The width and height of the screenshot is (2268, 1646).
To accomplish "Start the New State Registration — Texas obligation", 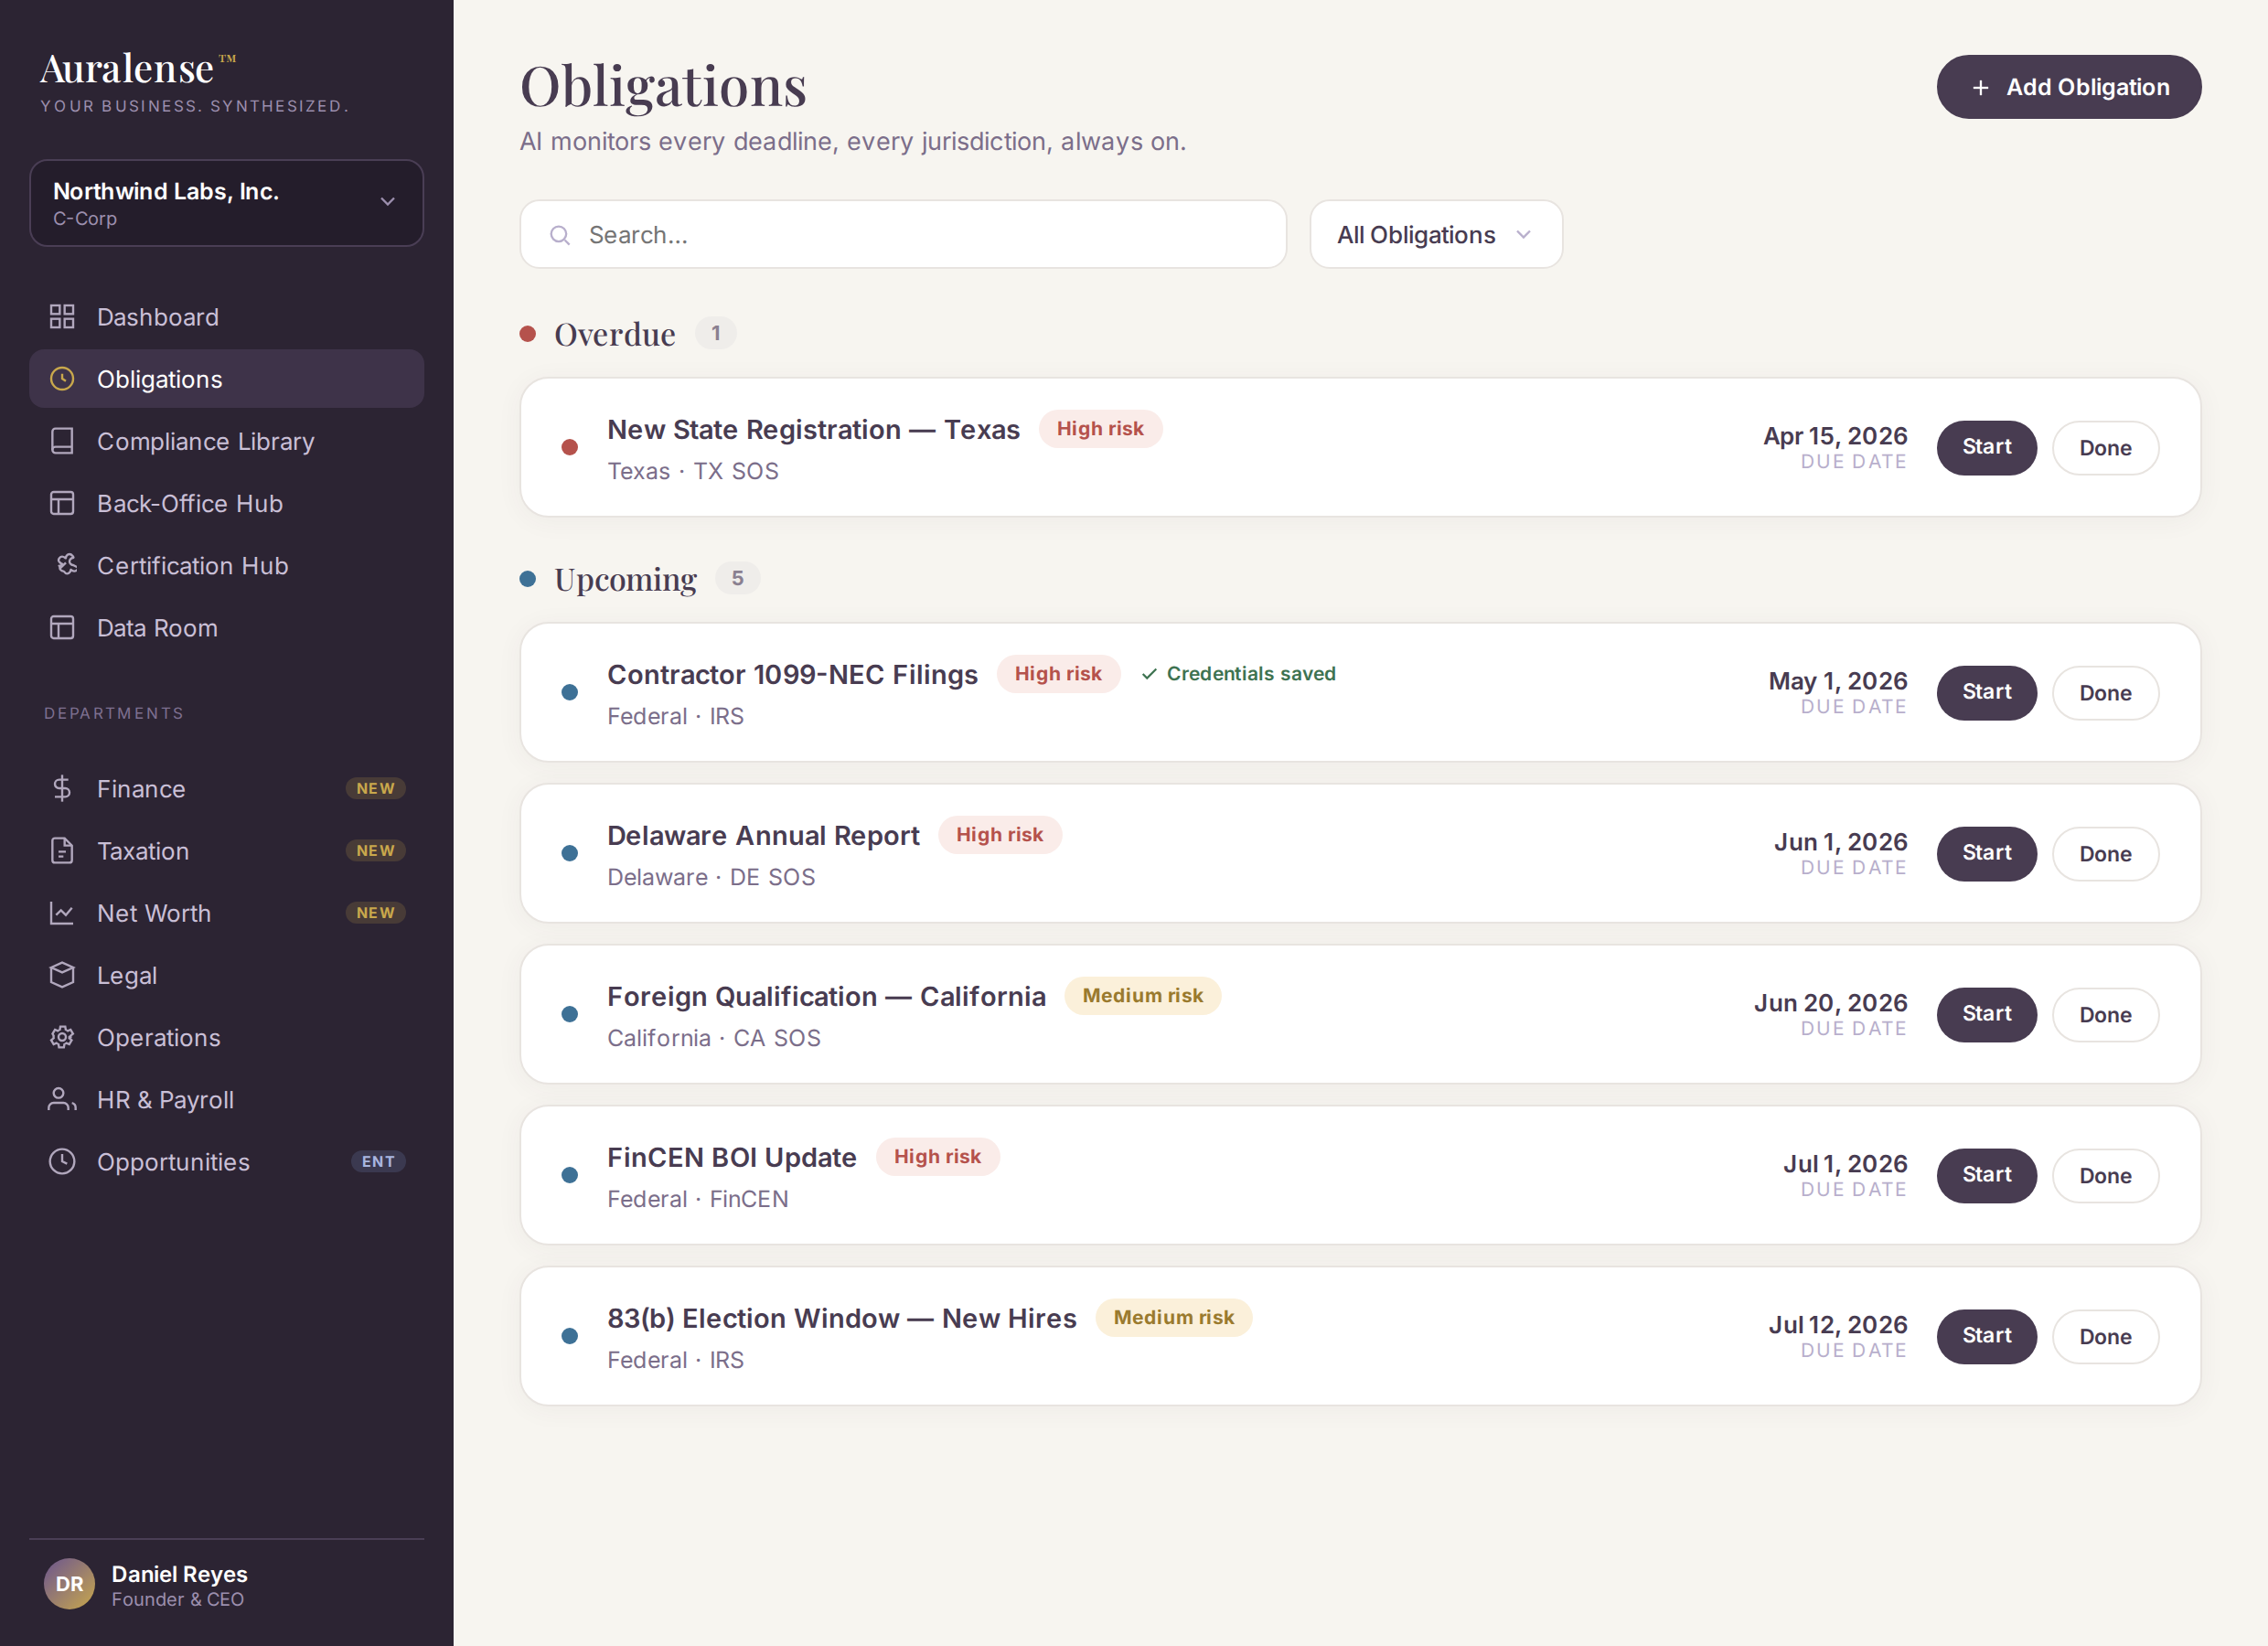I will point(1986,447).
